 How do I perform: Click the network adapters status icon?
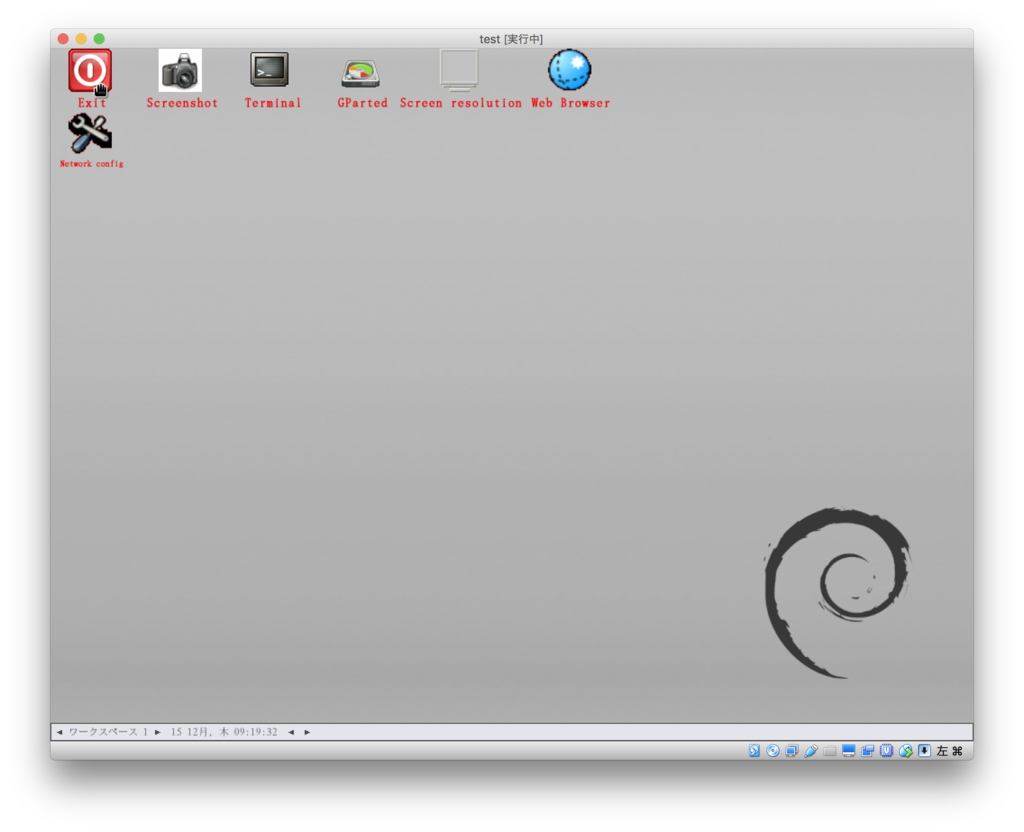pos(792,751)
